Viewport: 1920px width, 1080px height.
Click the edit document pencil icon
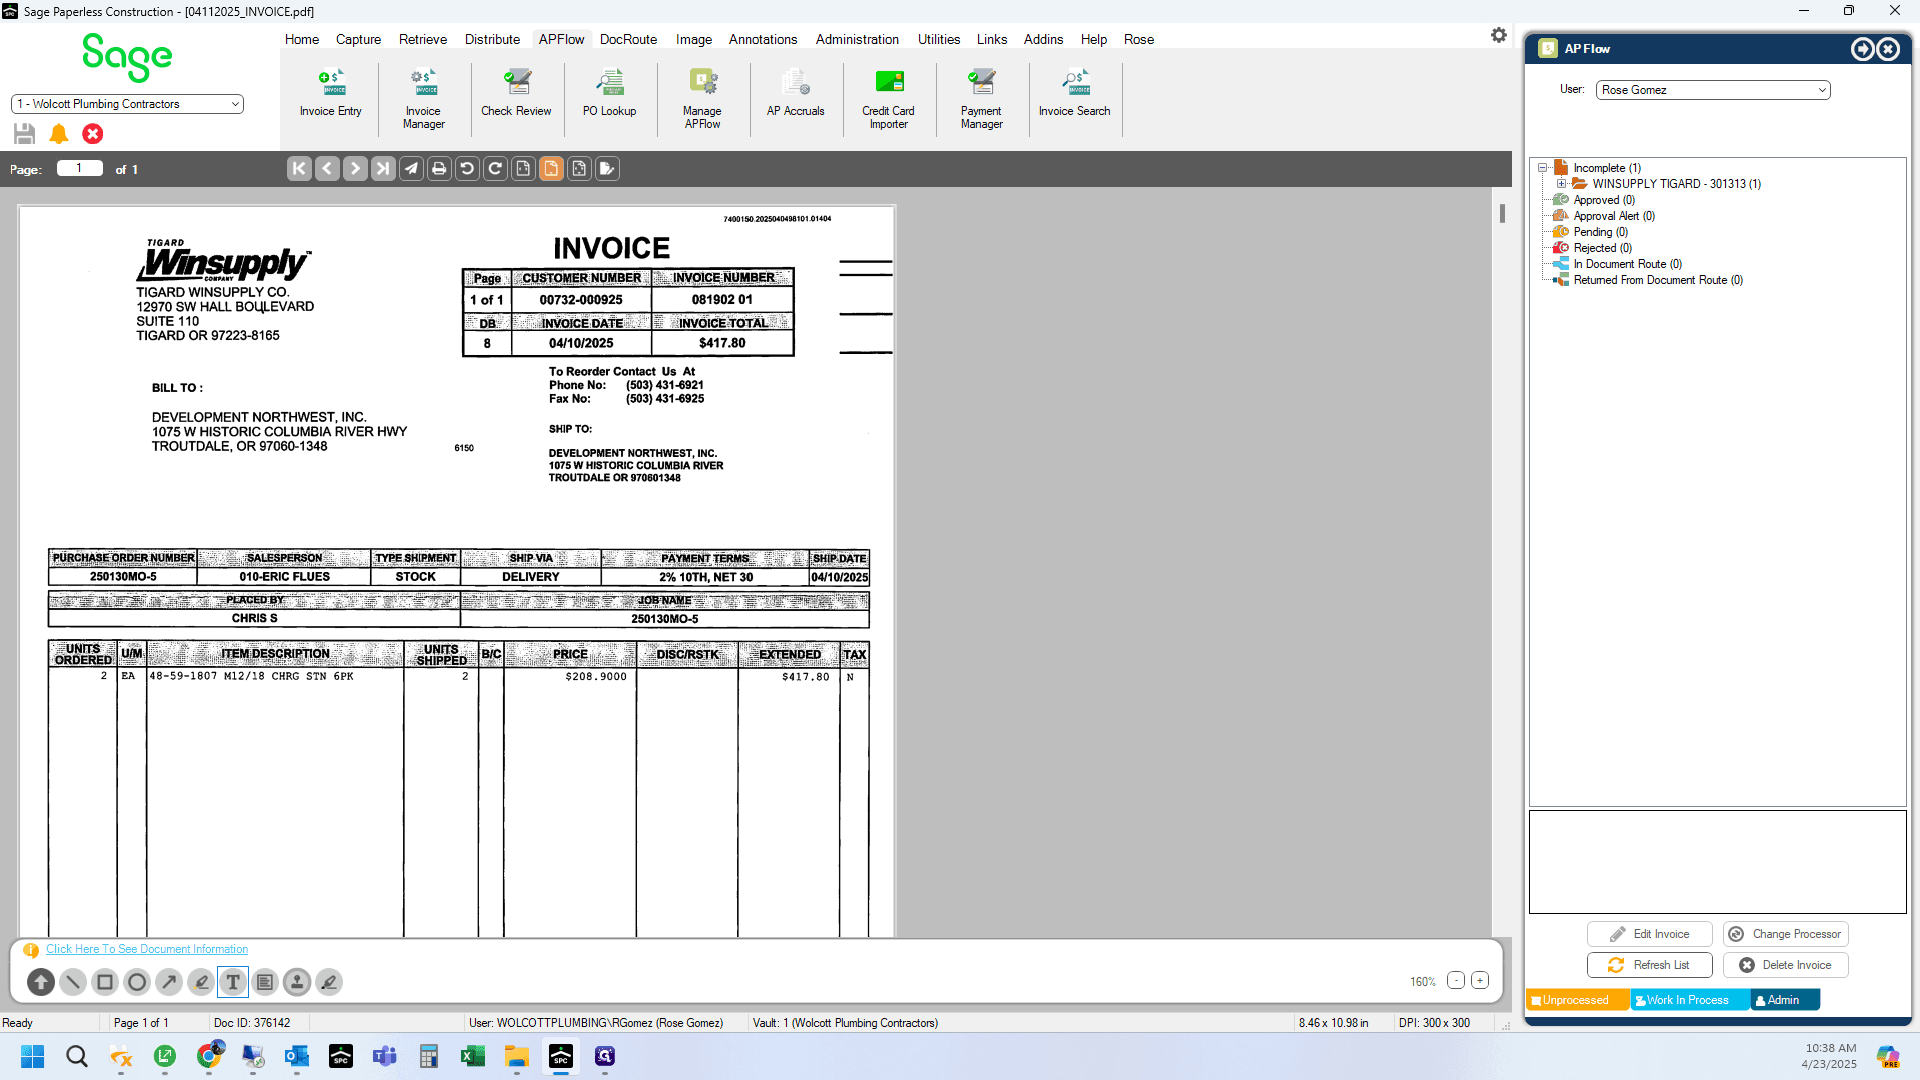pyautogui.click(x=607, y=169)
